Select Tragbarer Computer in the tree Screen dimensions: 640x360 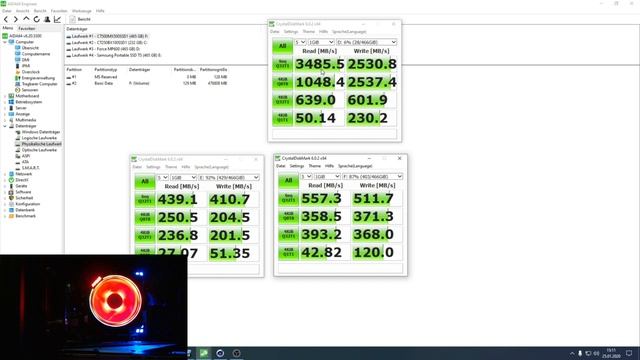[x=40, y=84]
